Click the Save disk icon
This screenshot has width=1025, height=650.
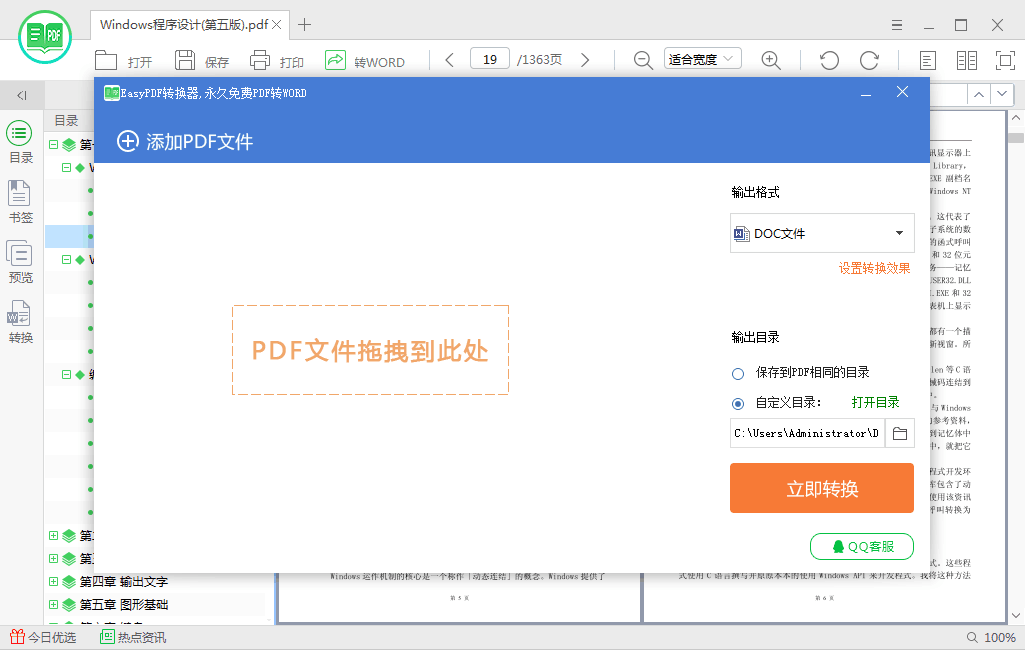coord(185,60)
